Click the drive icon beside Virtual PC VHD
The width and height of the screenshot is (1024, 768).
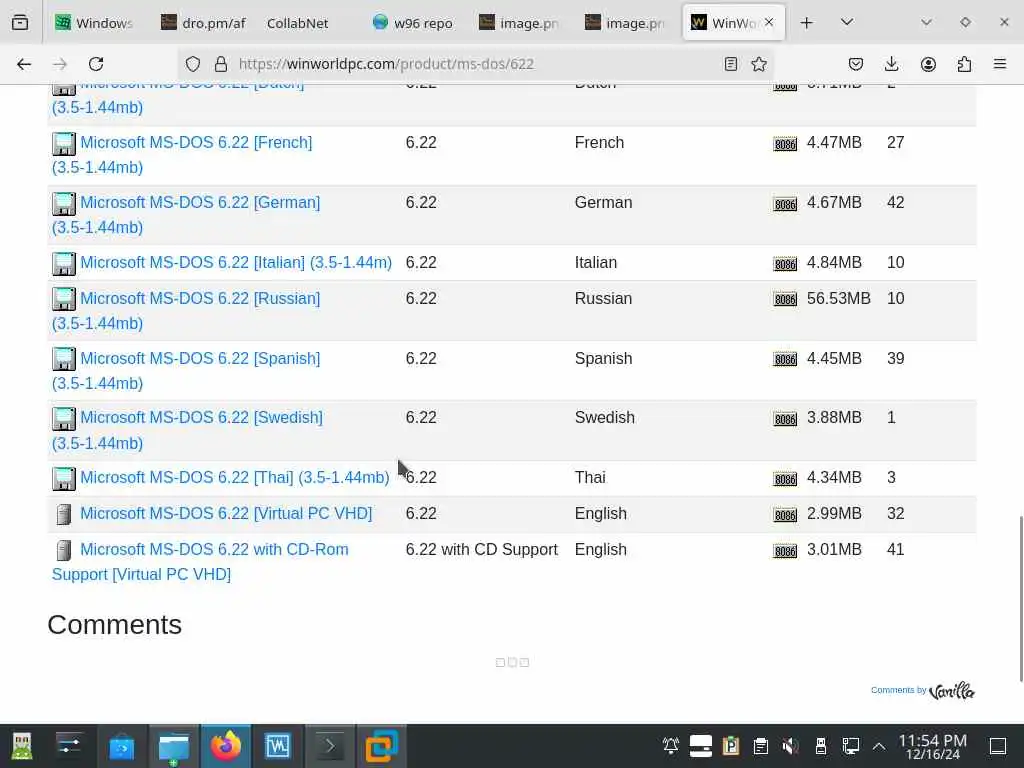[63, 515]
